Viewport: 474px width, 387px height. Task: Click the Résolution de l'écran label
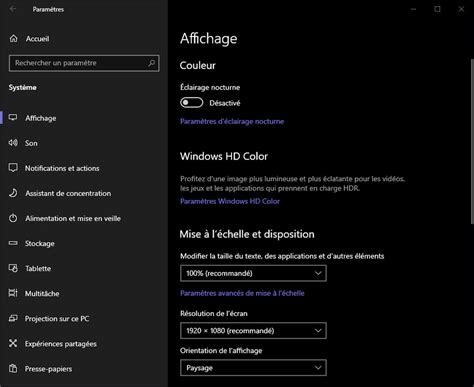pyautogui.click(x=214, y=313)
